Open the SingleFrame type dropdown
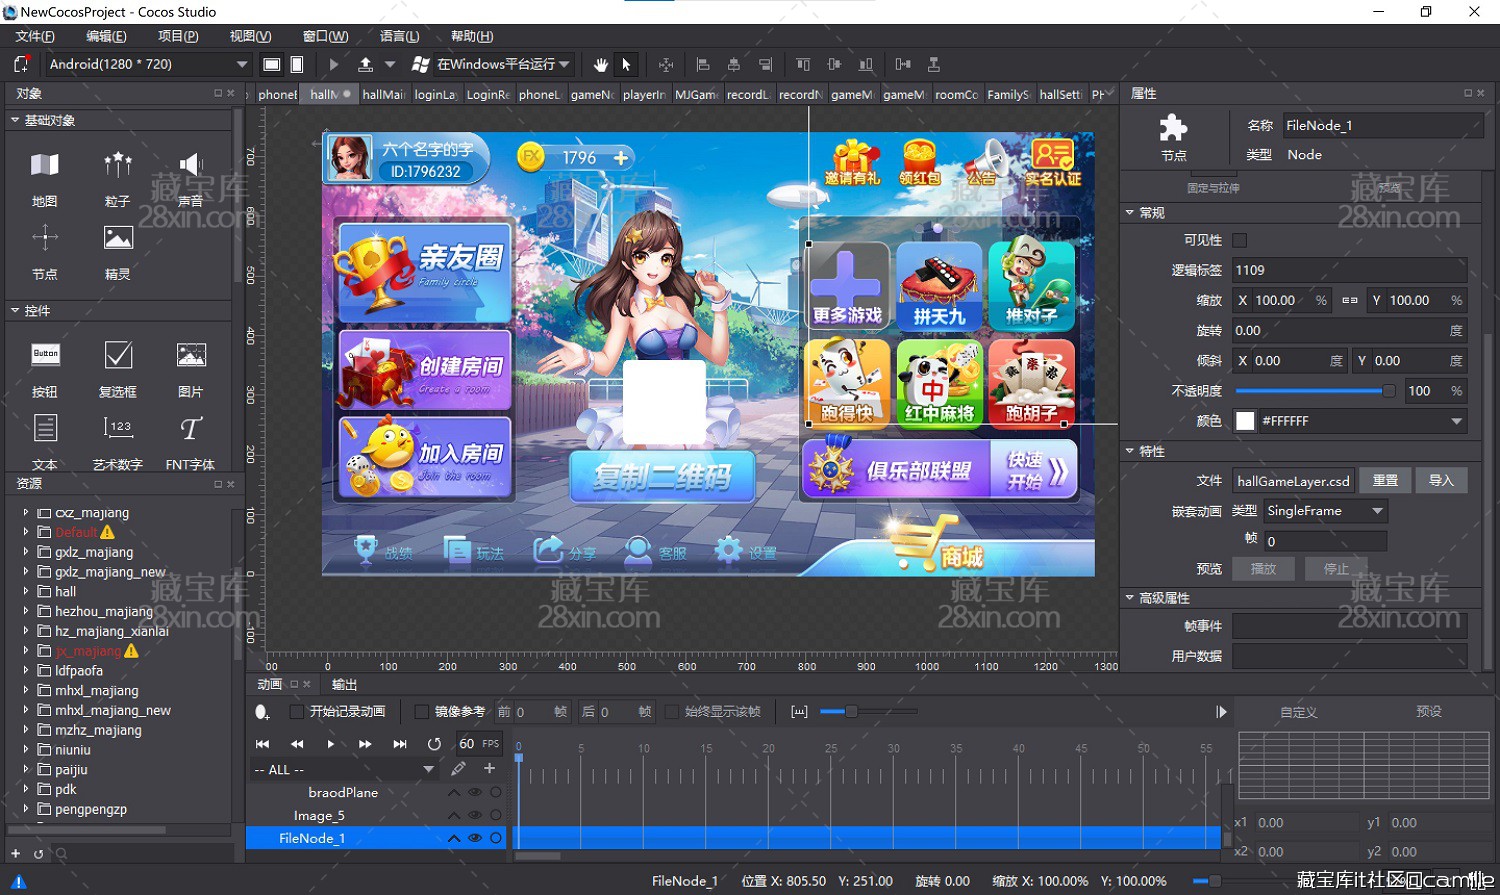 click(1325, 511)
